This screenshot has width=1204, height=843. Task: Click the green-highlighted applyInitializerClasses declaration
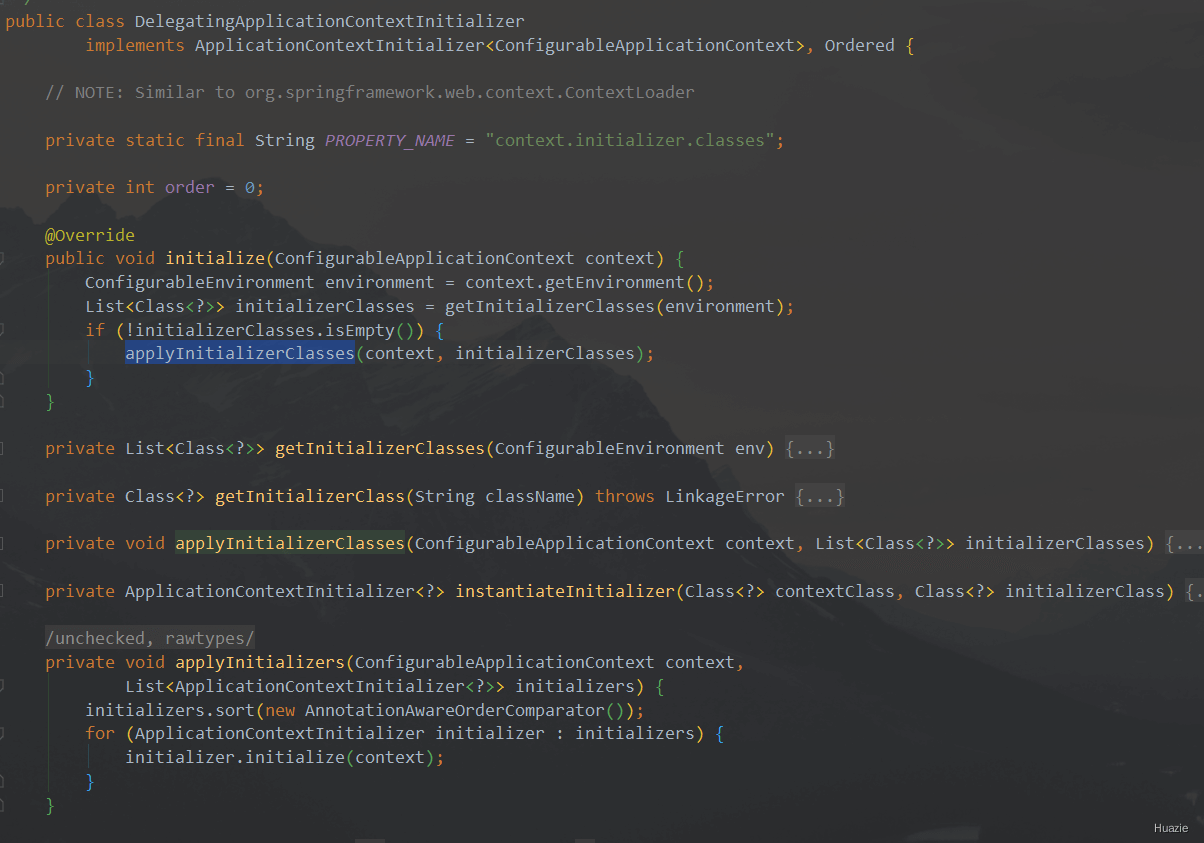tap(289, 543)
